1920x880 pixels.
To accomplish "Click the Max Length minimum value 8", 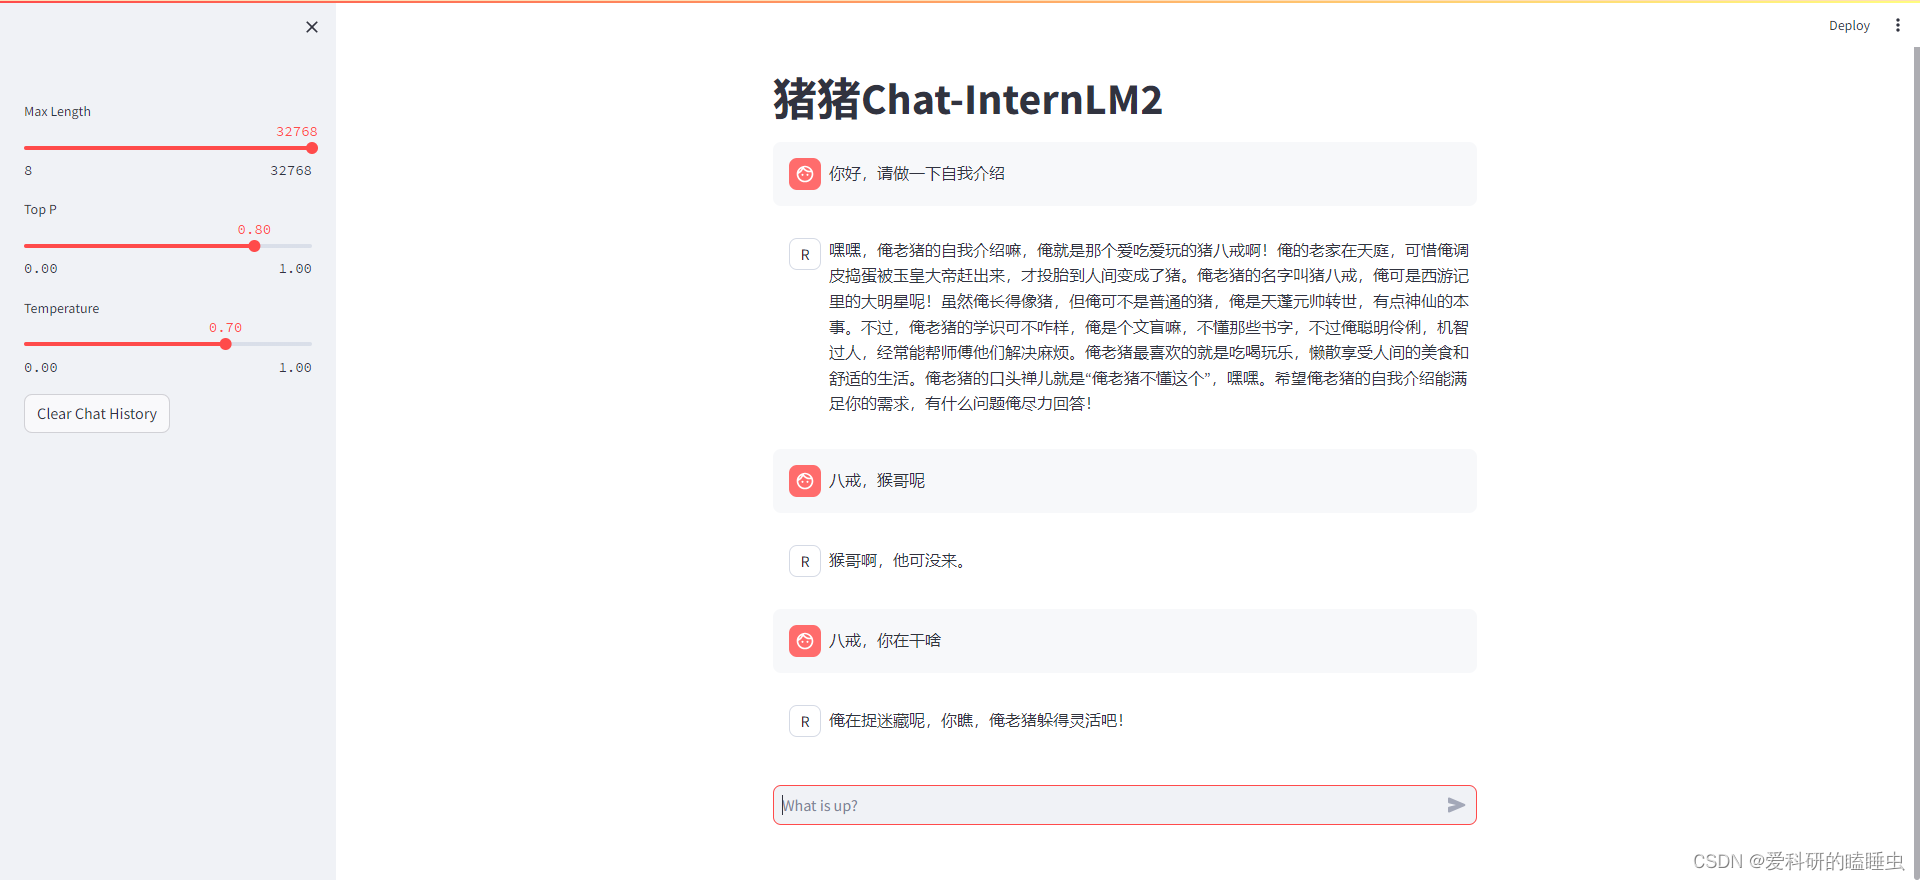I will pyautogui.click(x=28, y=171).
